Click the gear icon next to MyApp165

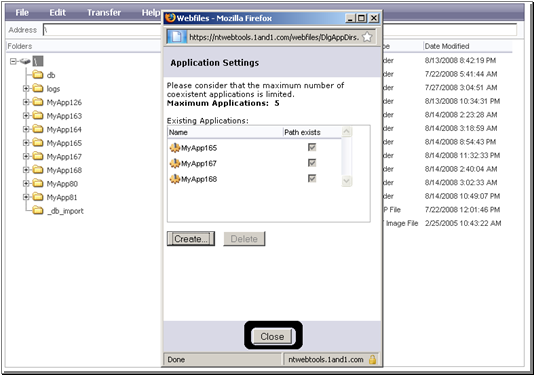point(175,148)
